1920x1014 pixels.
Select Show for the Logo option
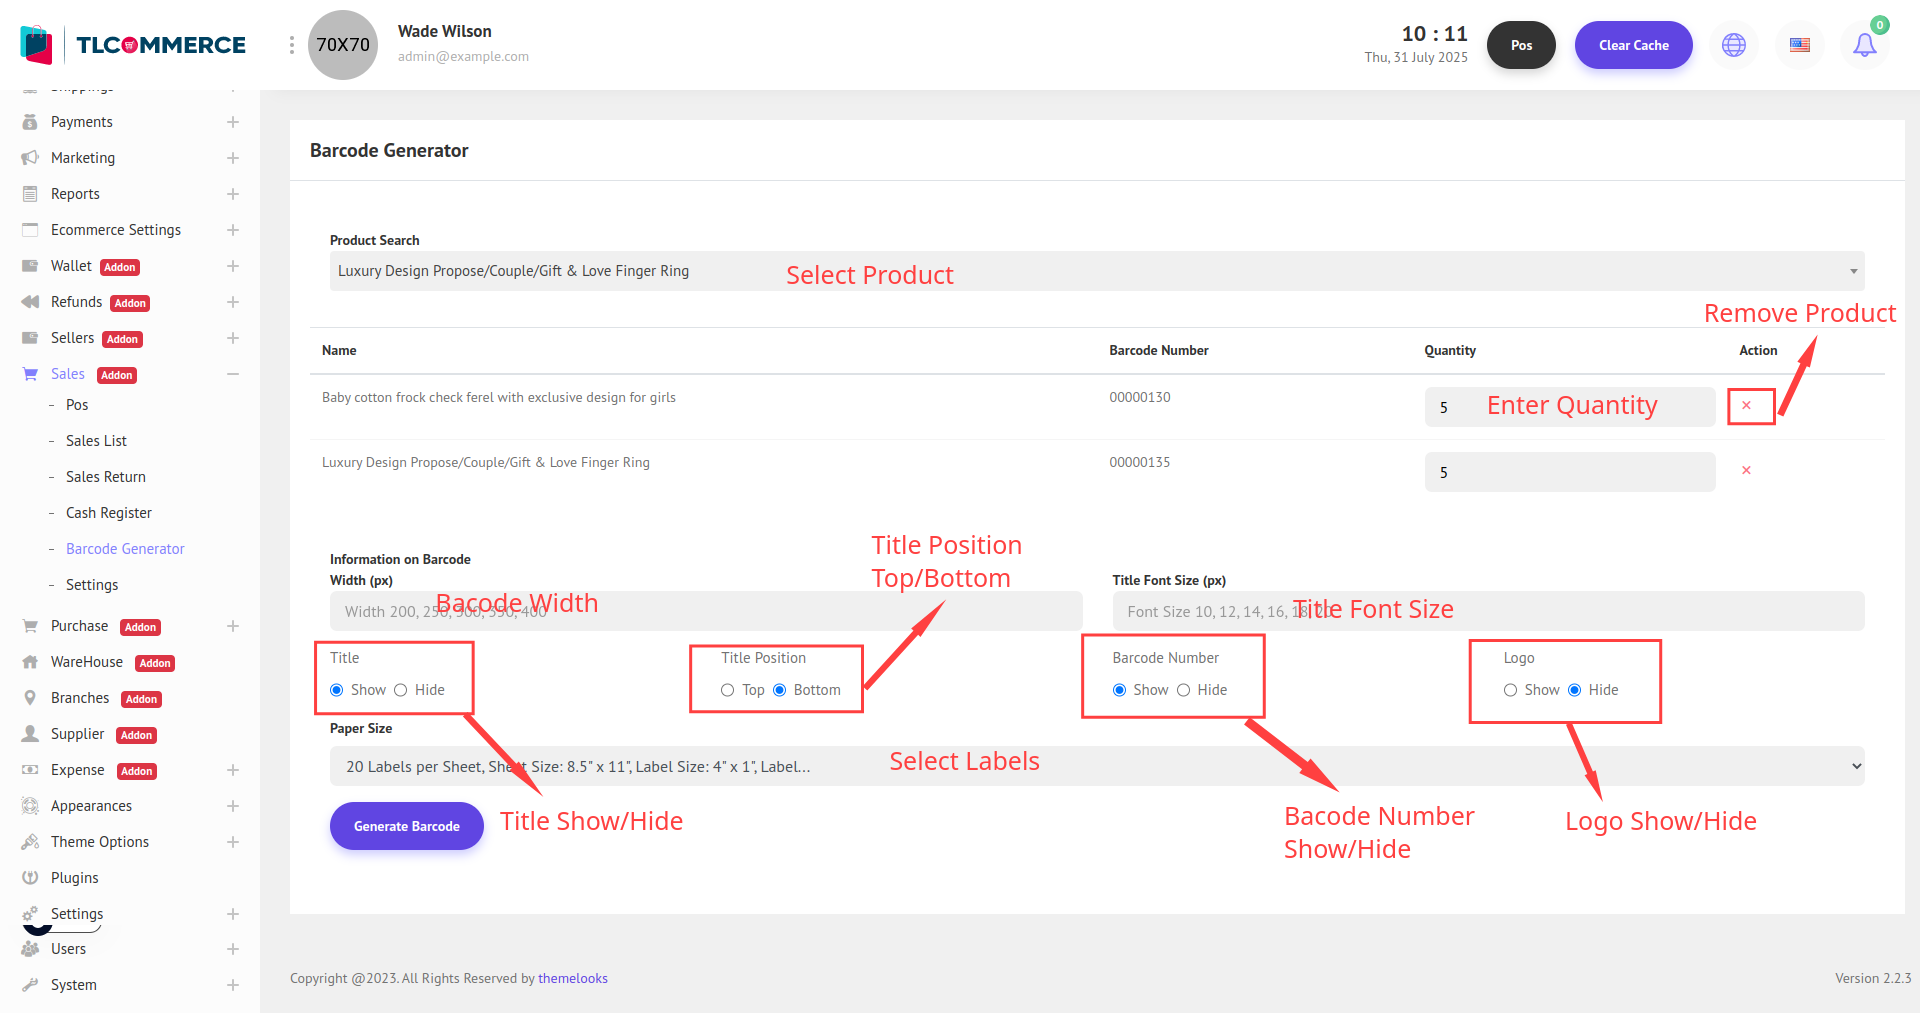click(x=1510, y=690)
